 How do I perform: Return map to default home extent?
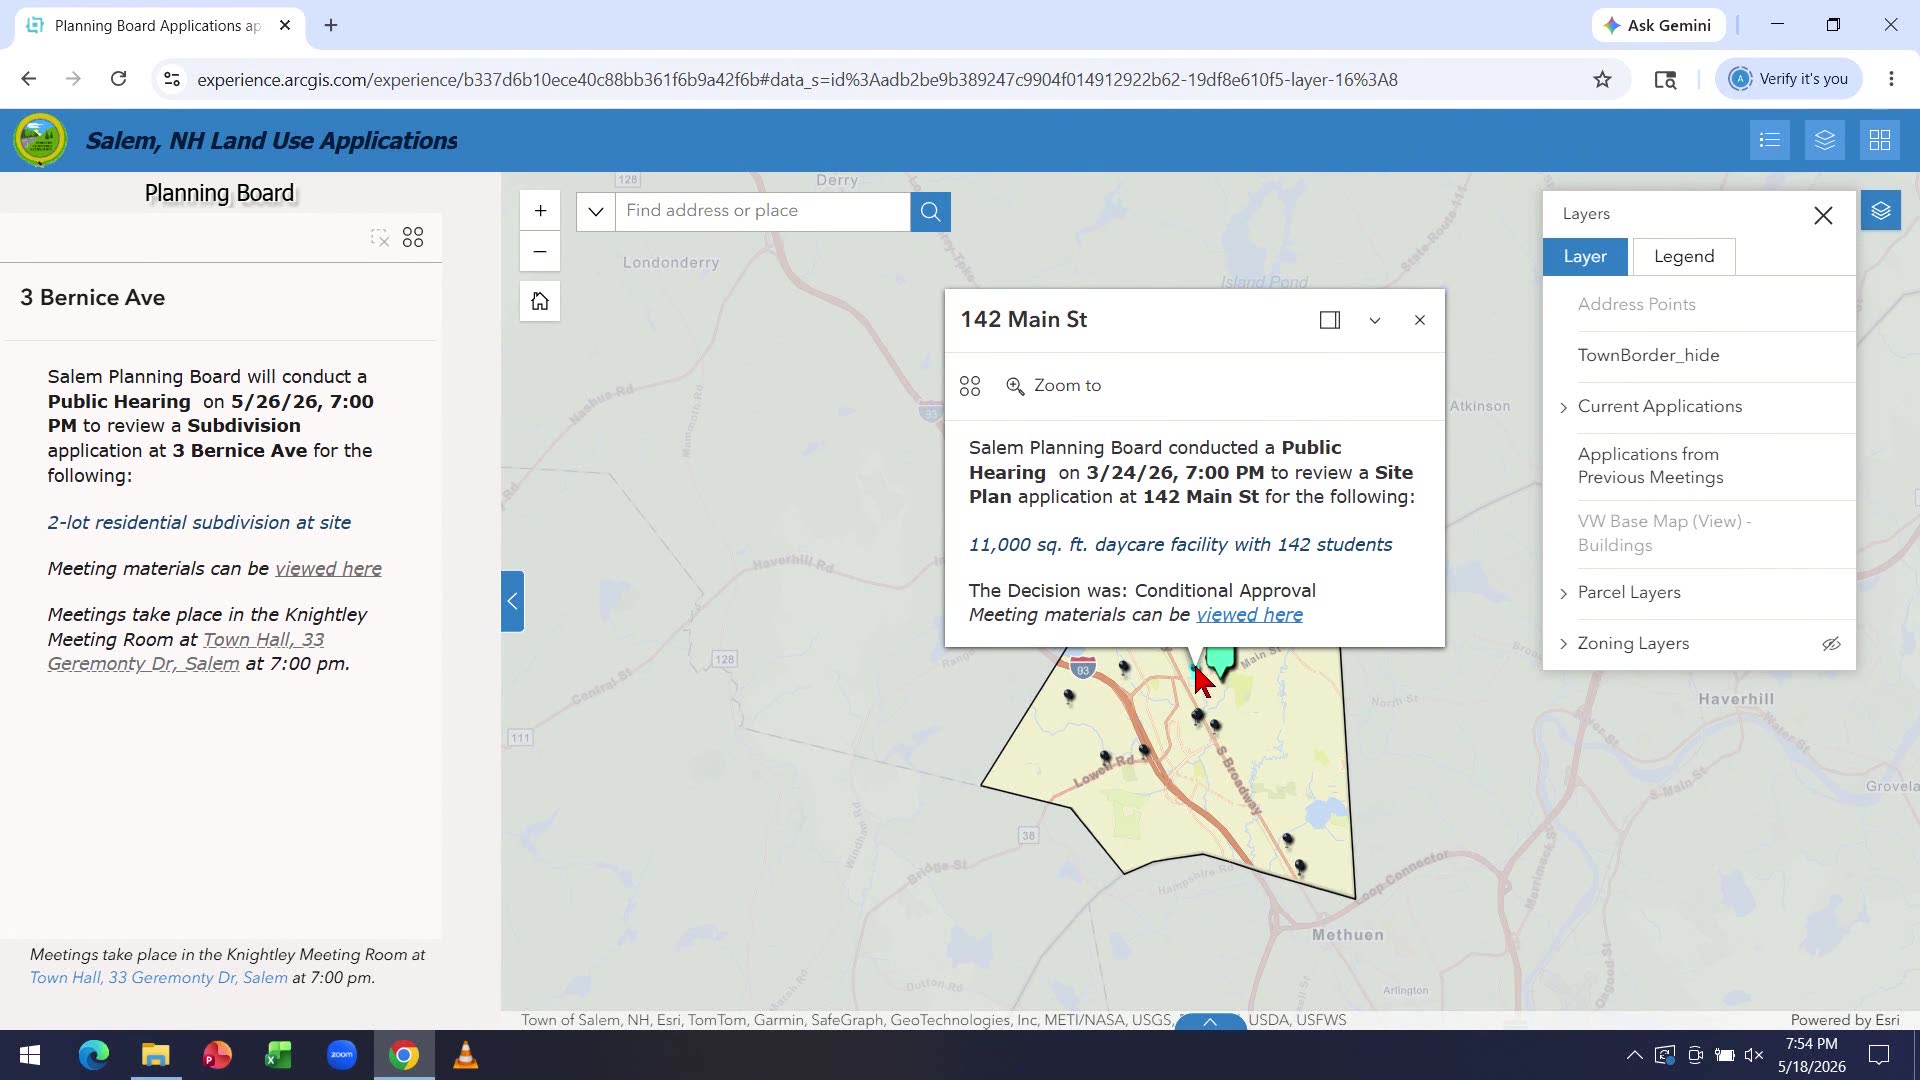[540, 301]
